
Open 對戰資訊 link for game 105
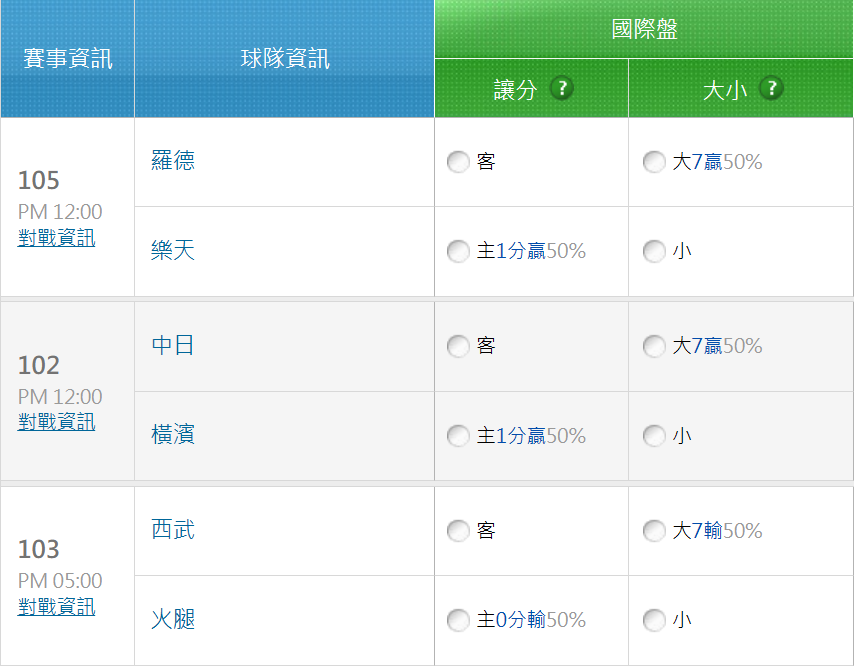pos(57,238)
